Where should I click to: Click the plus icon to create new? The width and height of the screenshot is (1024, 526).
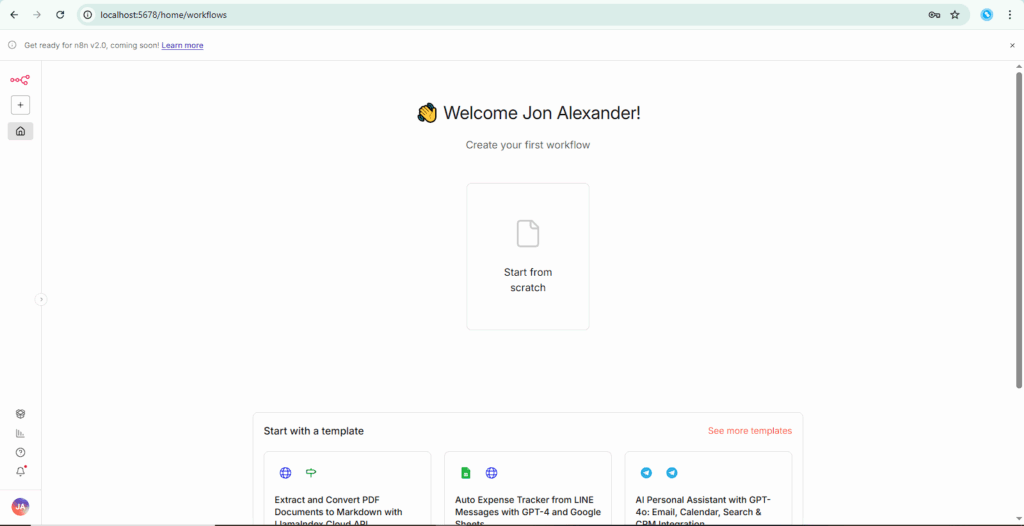point(20,105)
